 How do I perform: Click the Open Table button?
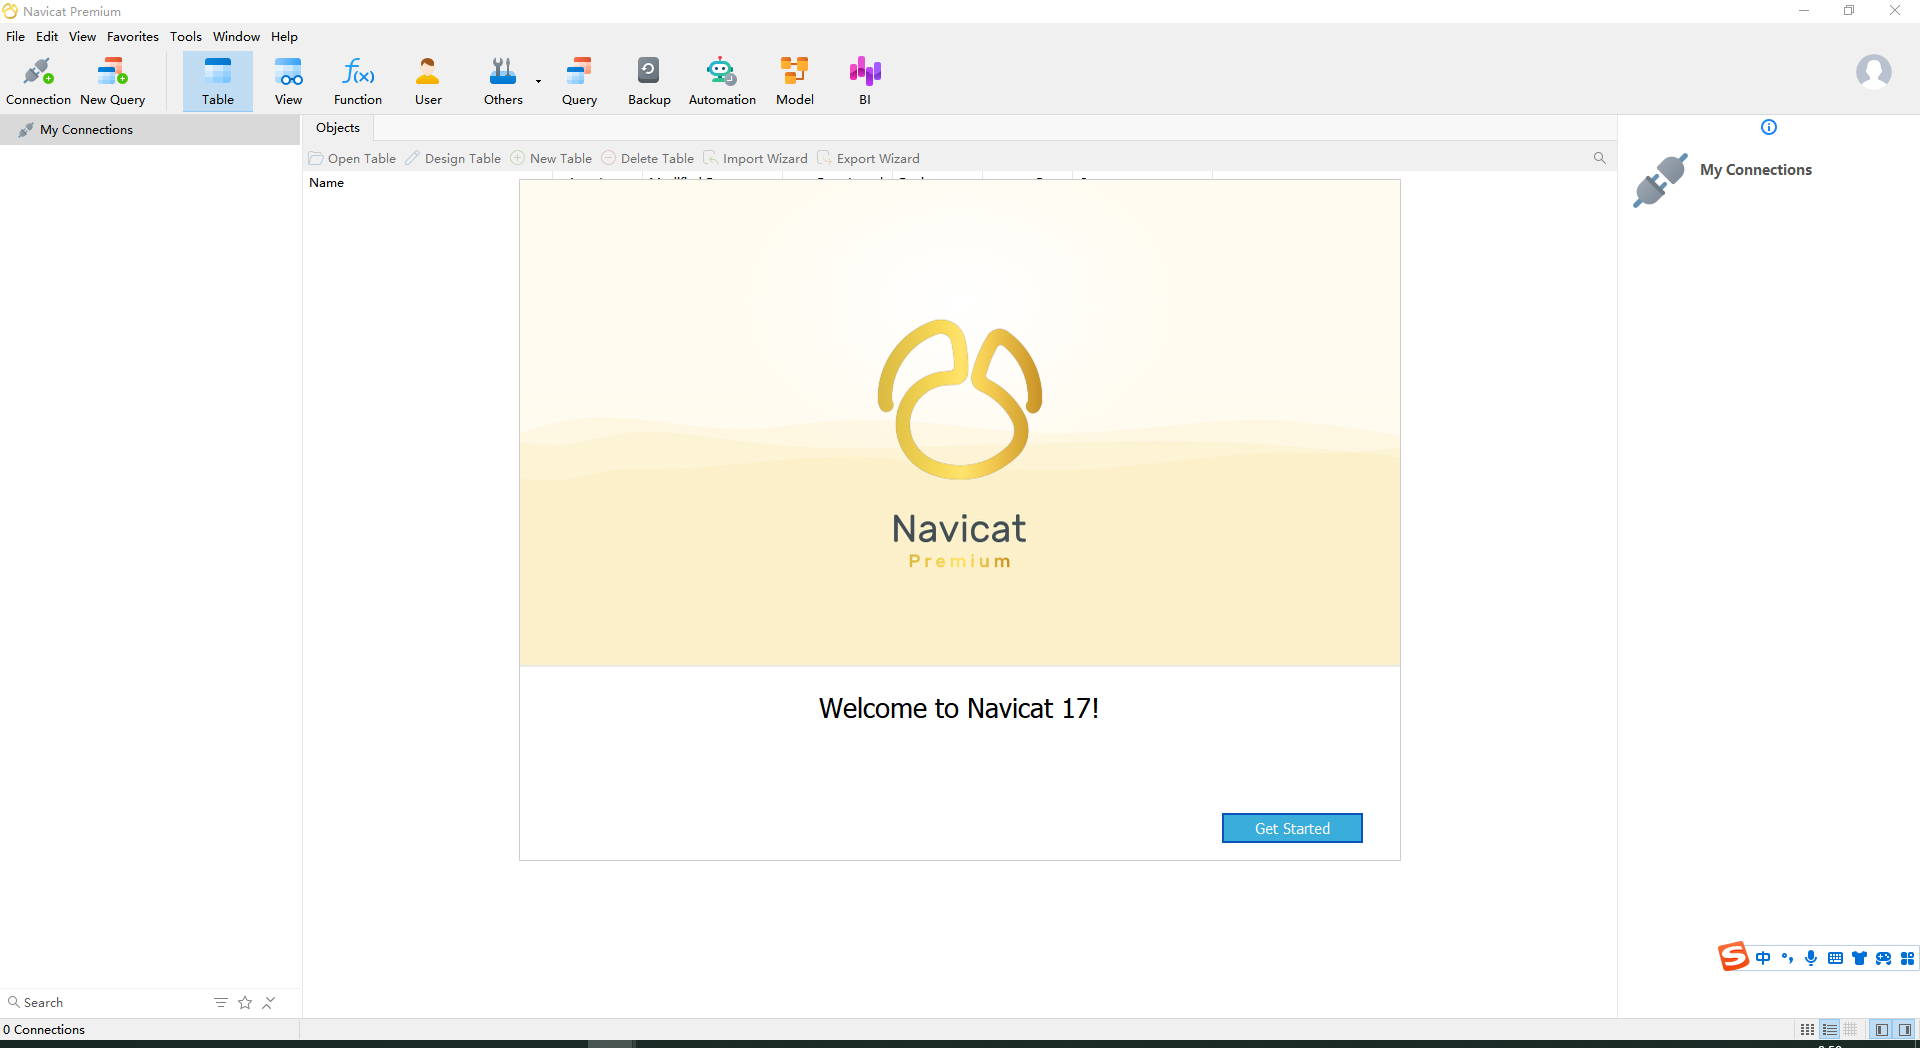352,159
